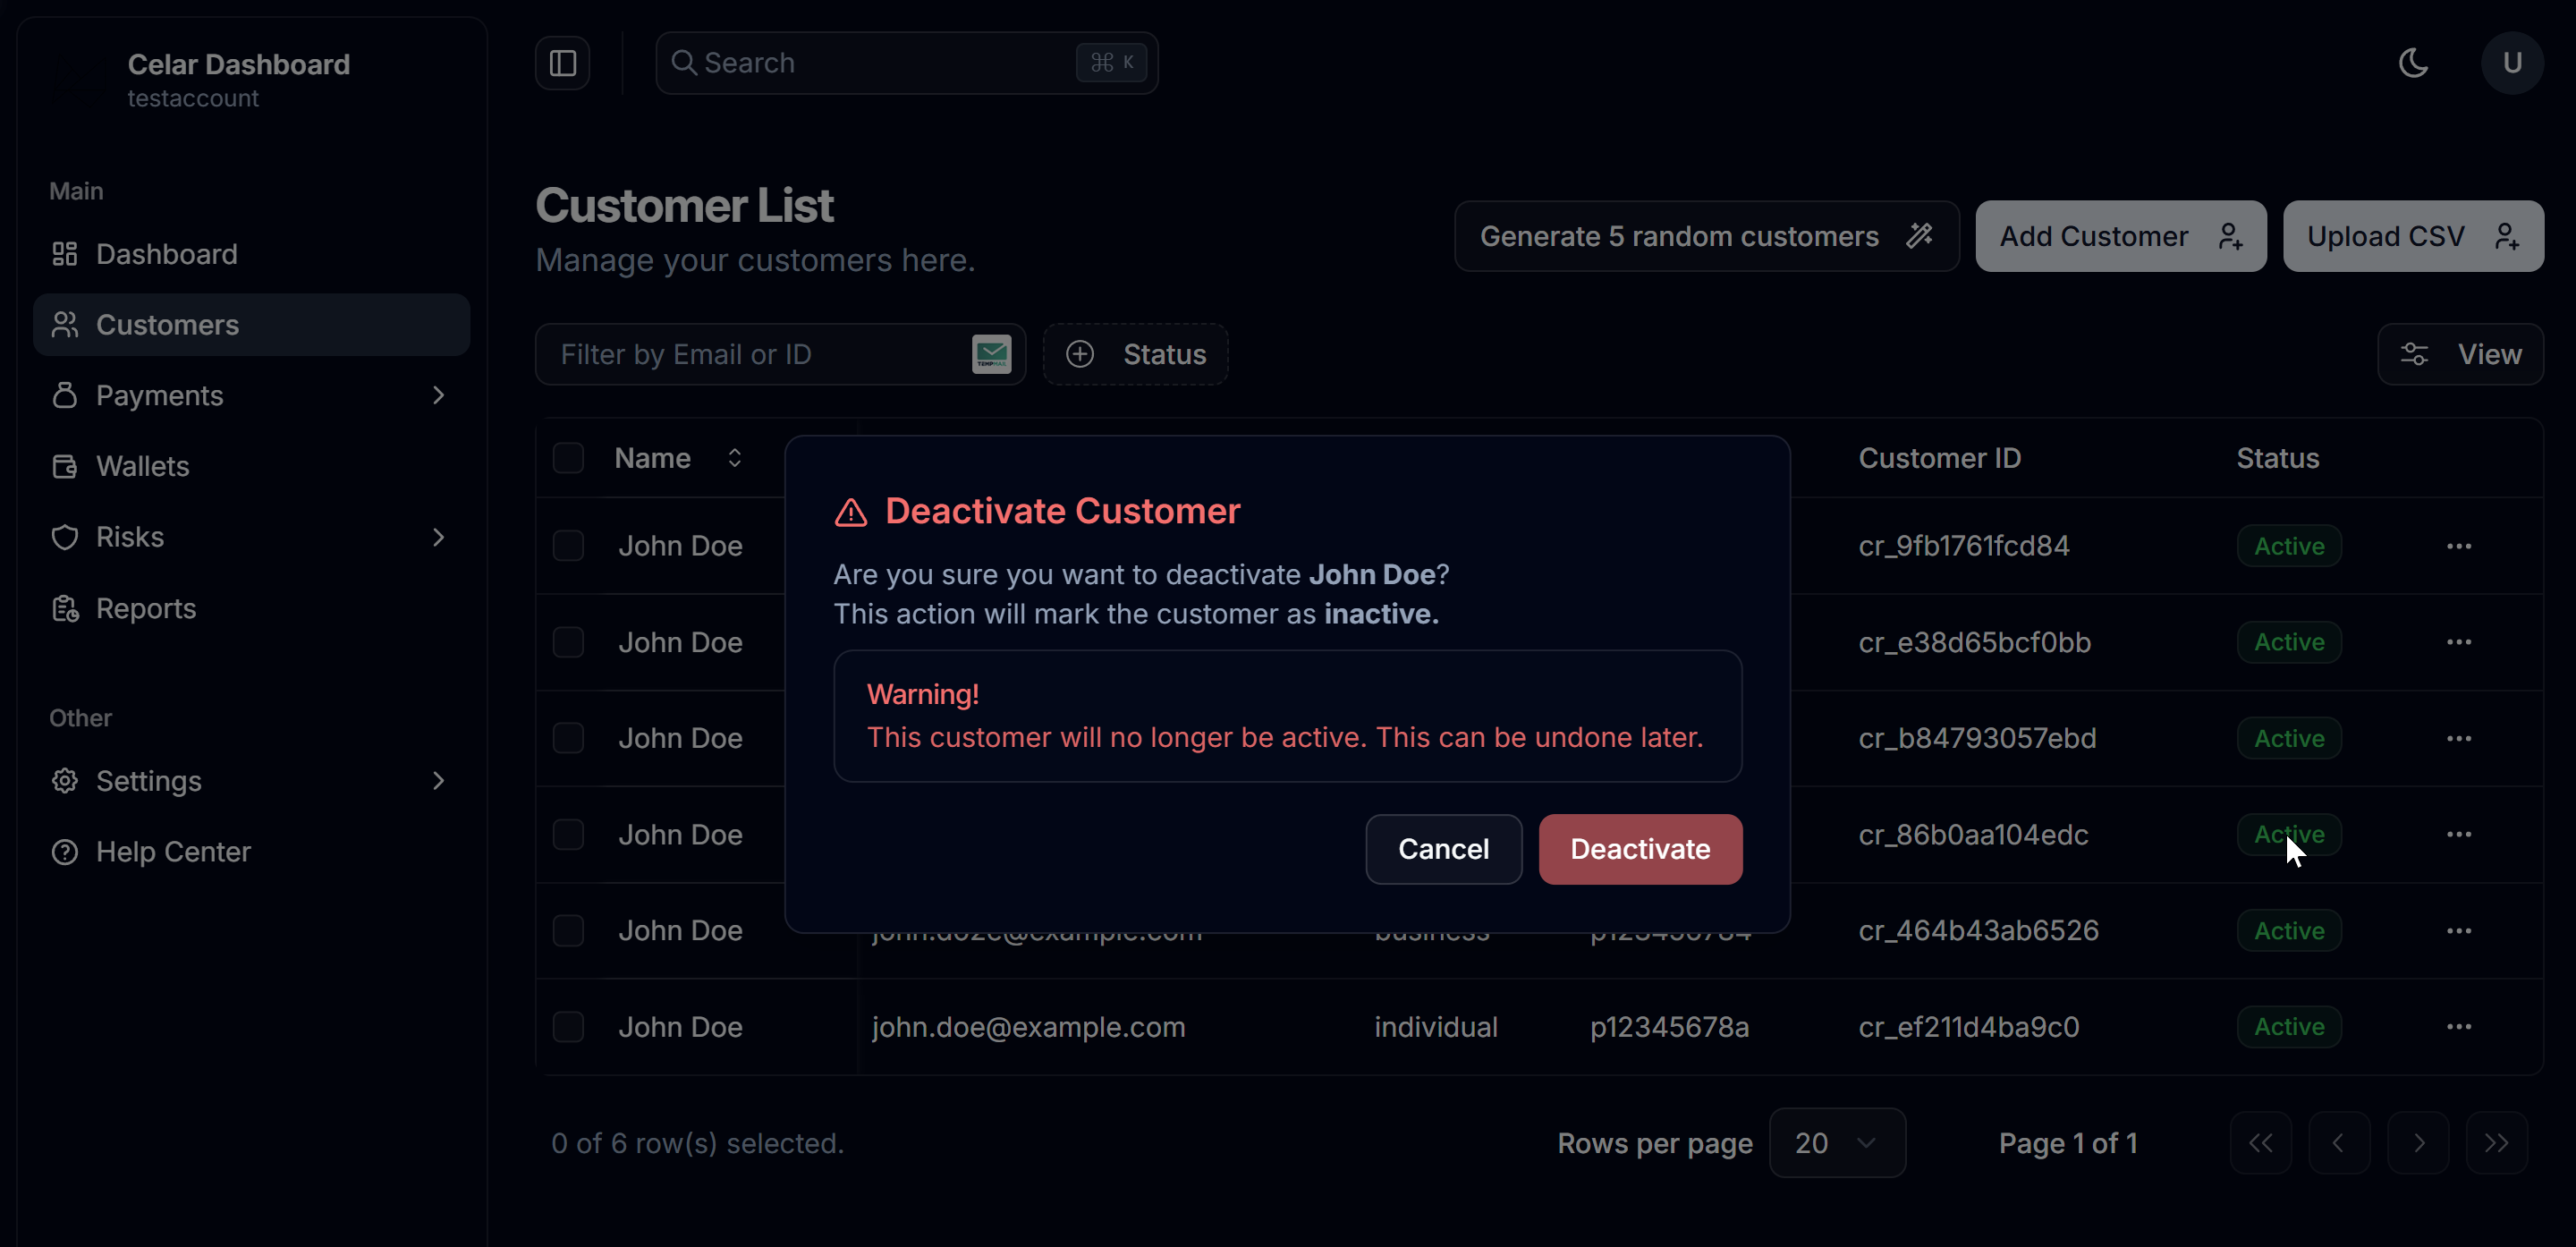Expand the Payments sidebar section
This screenshot has width=2576, height=1247.
point(438,396)
